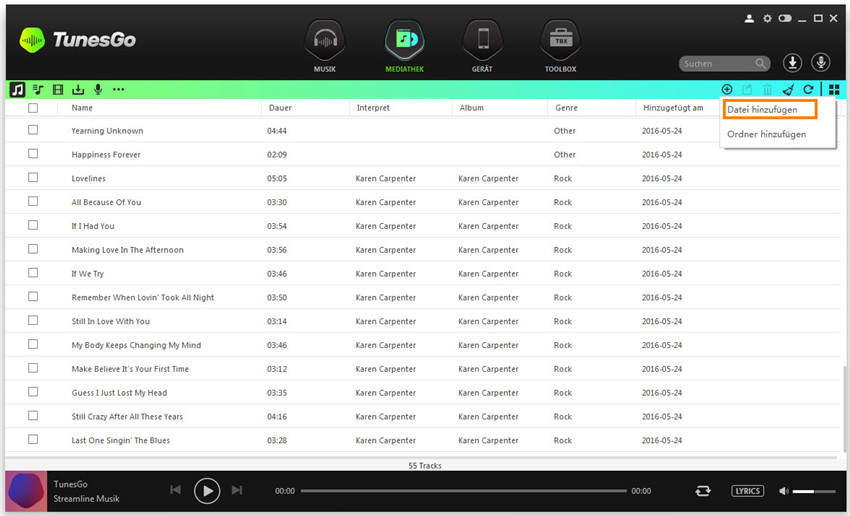Click the cleanup broom icon
The width and height of the screenshot is (850, 516).
coord(788,89)
